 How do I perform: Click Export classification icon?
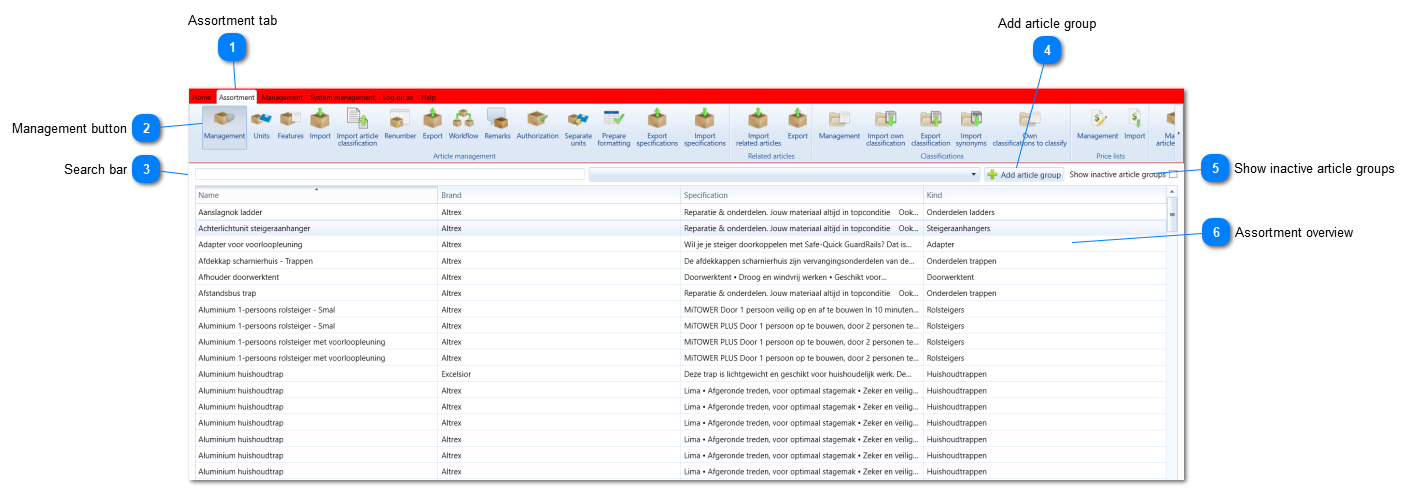pos(930,127)
